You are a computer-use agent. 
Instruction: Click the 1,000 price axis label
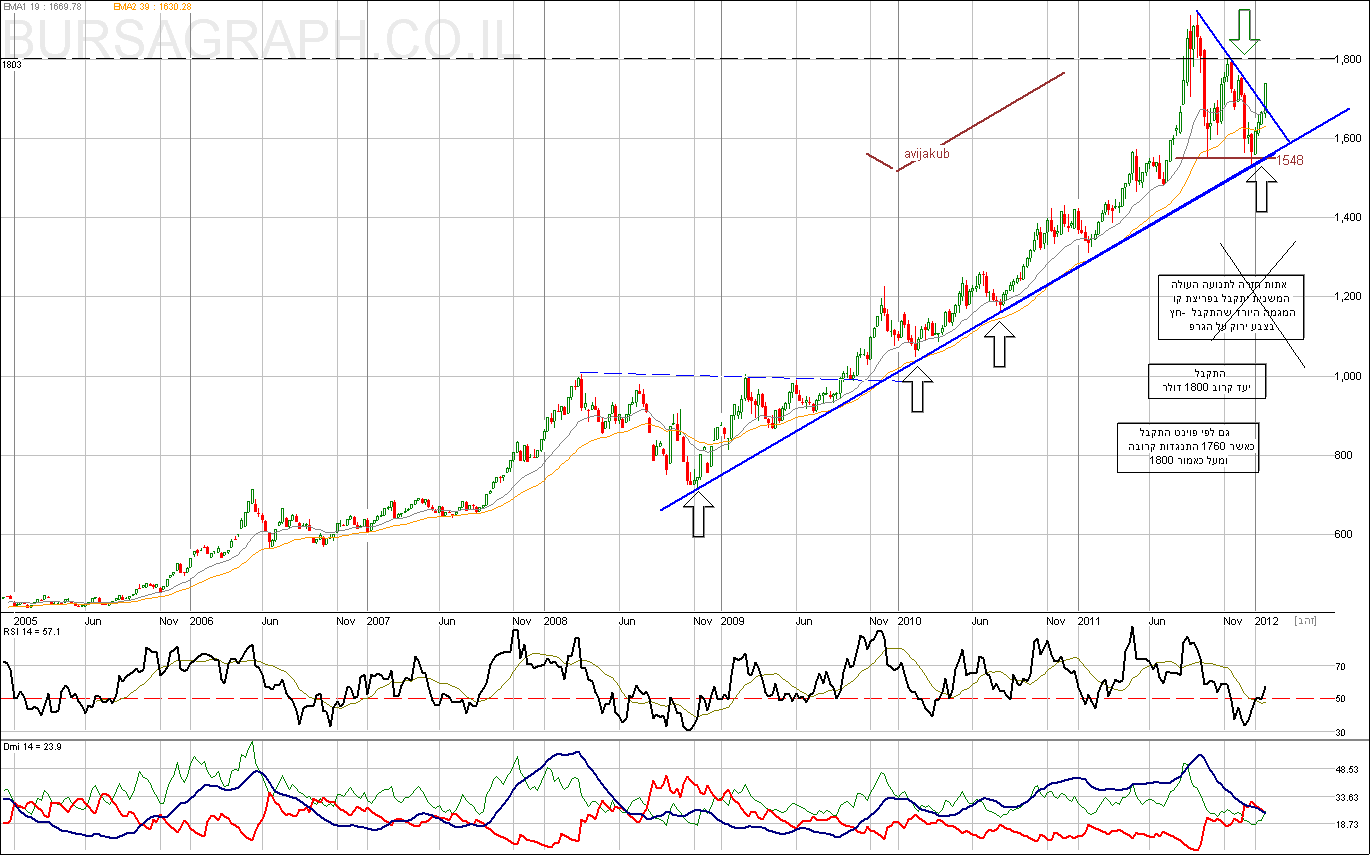[x=1350, y=376]
